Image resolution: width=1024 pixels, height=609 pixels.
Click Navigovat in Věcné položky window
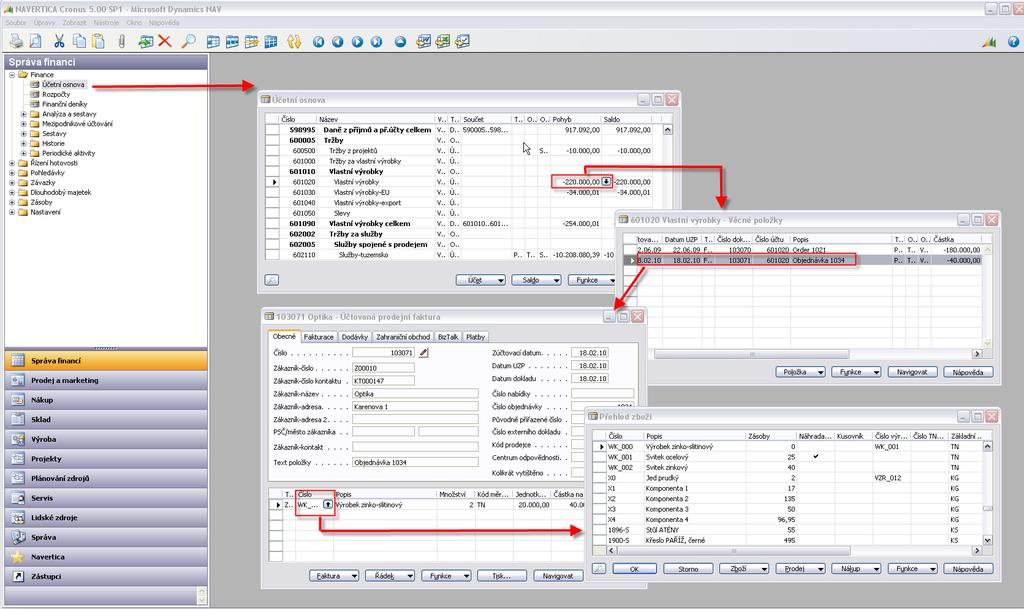click(x=913, y=372)
